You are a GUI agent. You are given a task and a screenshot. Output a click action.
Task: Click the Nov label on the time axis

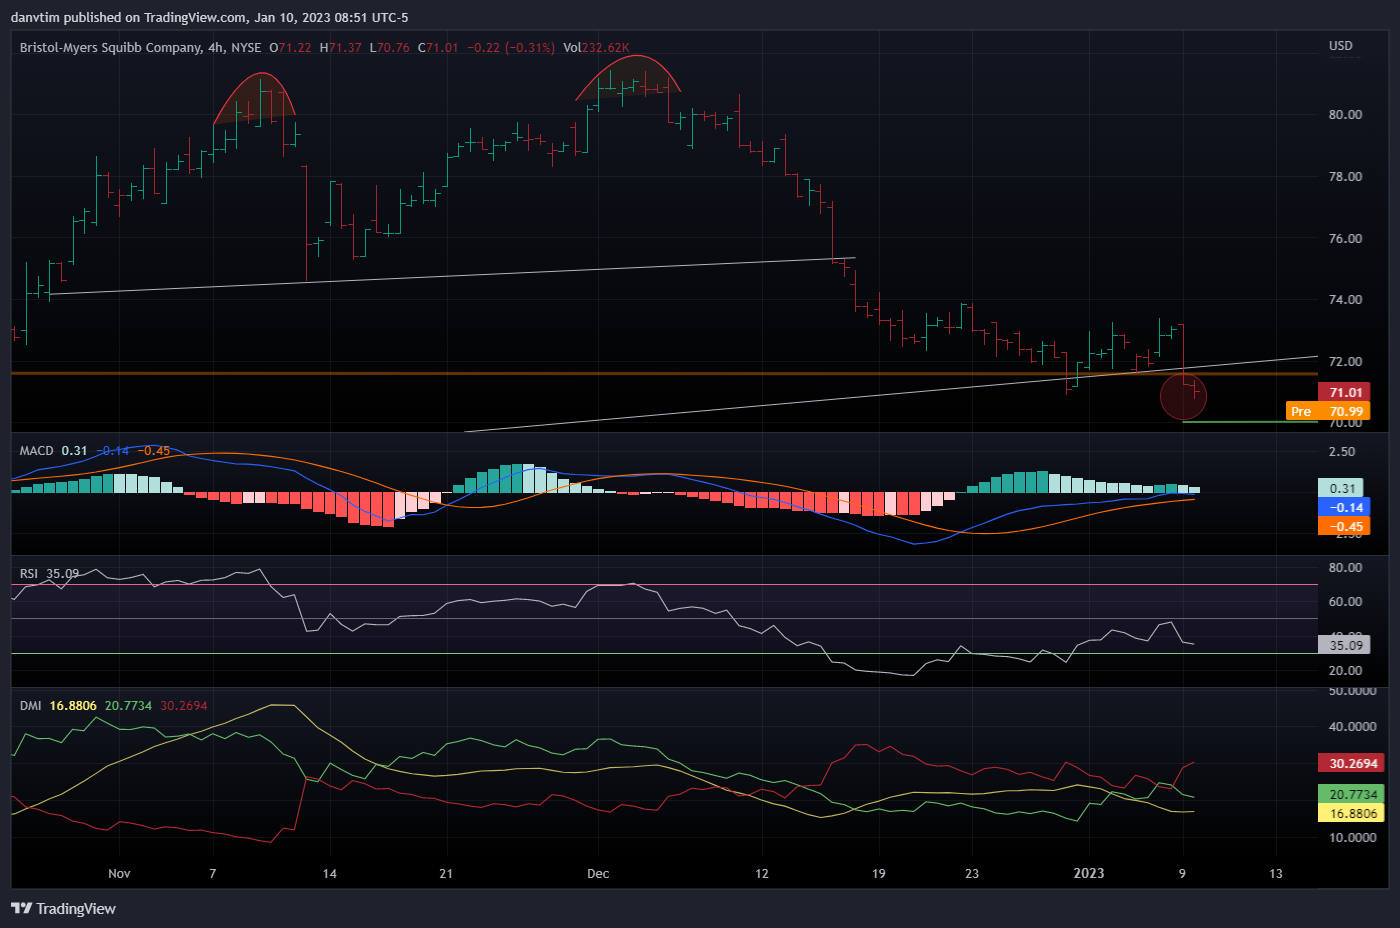point(119,873)
